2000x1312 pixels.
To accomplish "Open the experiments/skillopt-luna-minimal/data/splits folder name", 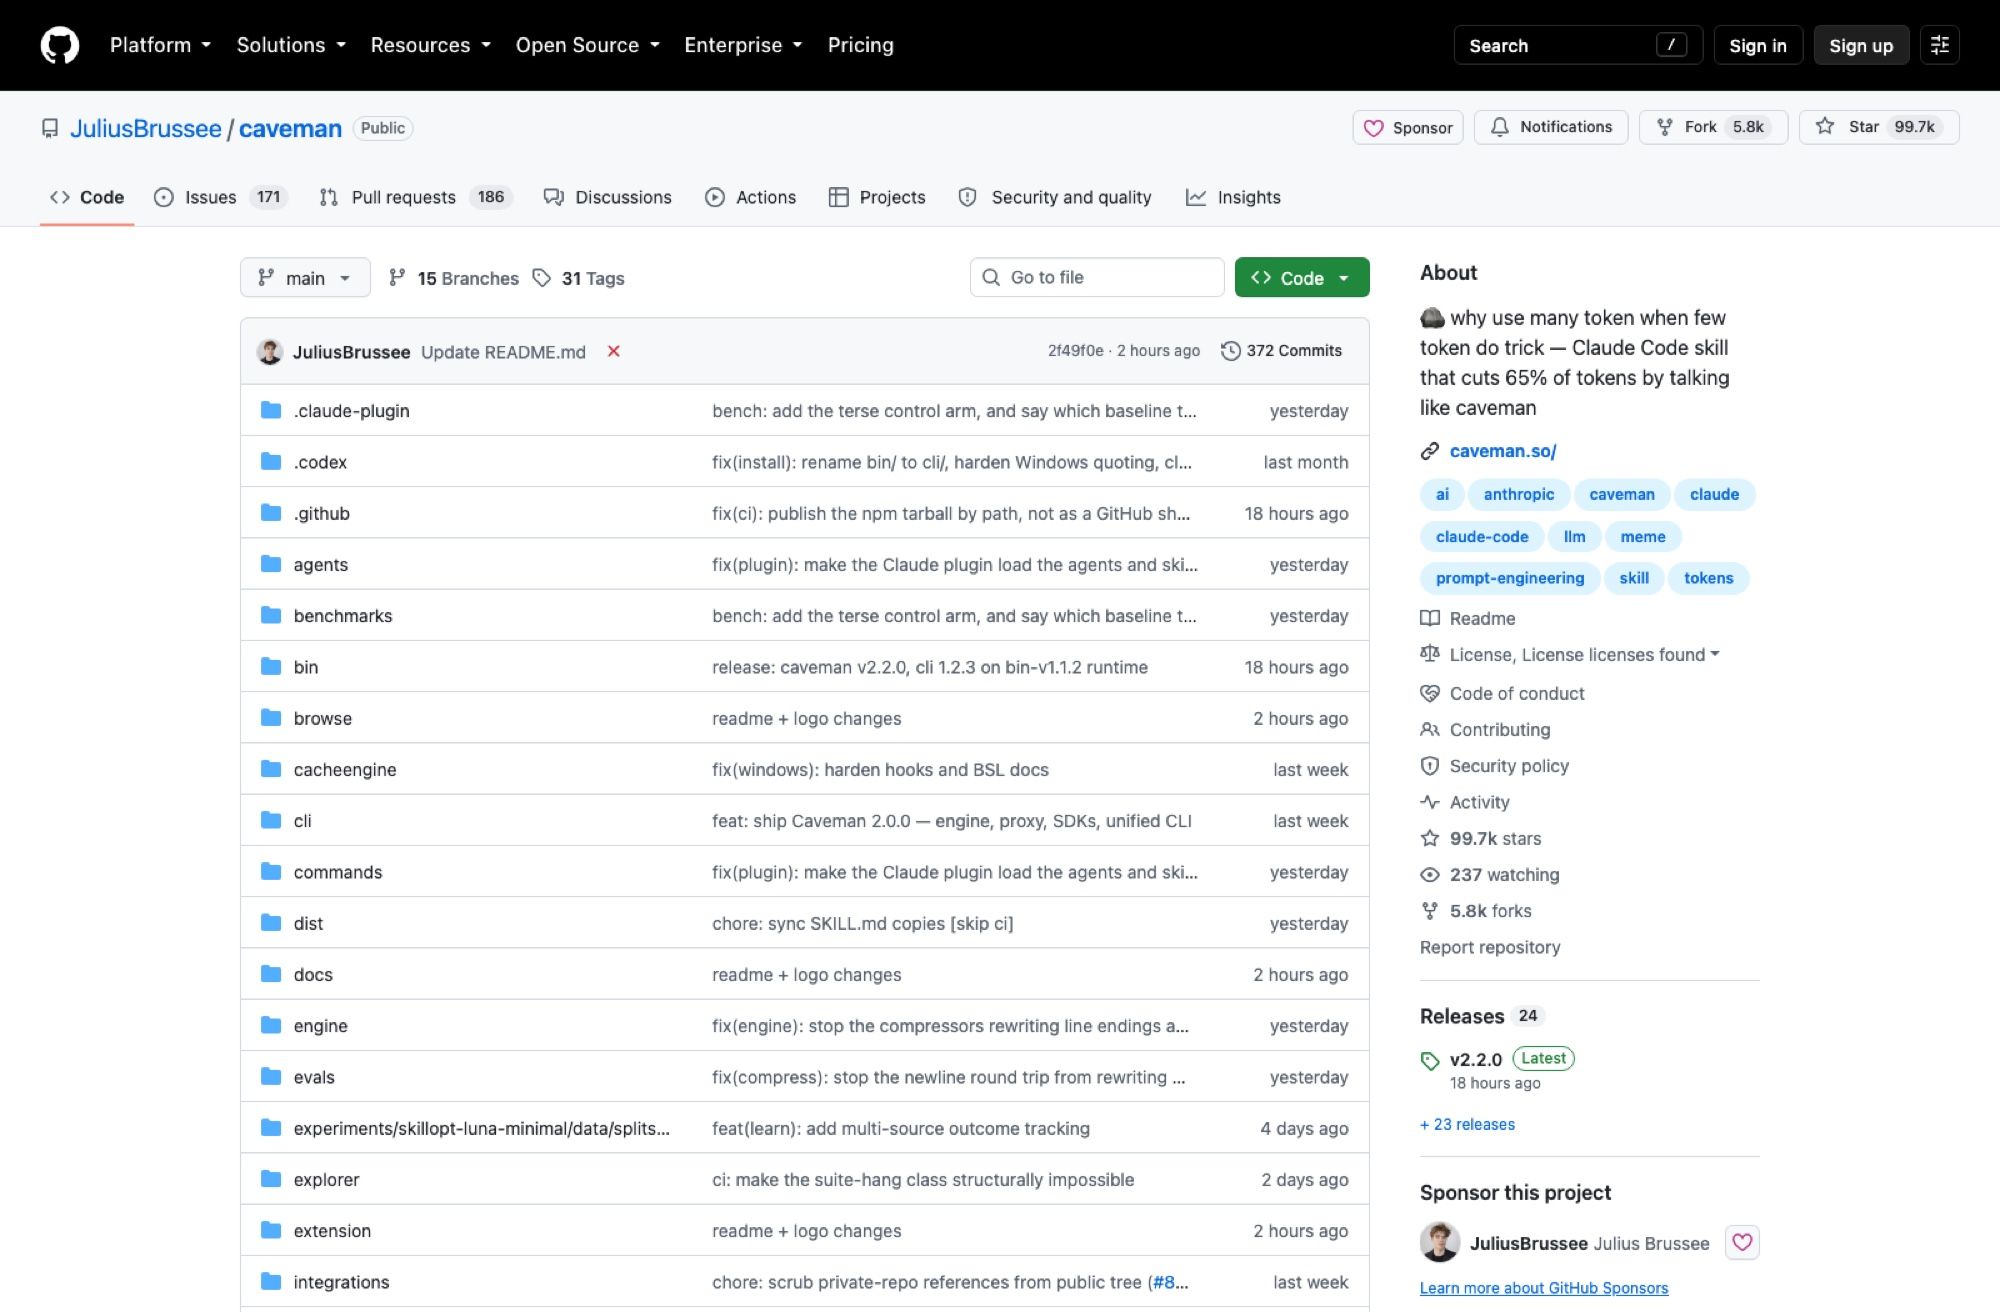I will 482,1128.
